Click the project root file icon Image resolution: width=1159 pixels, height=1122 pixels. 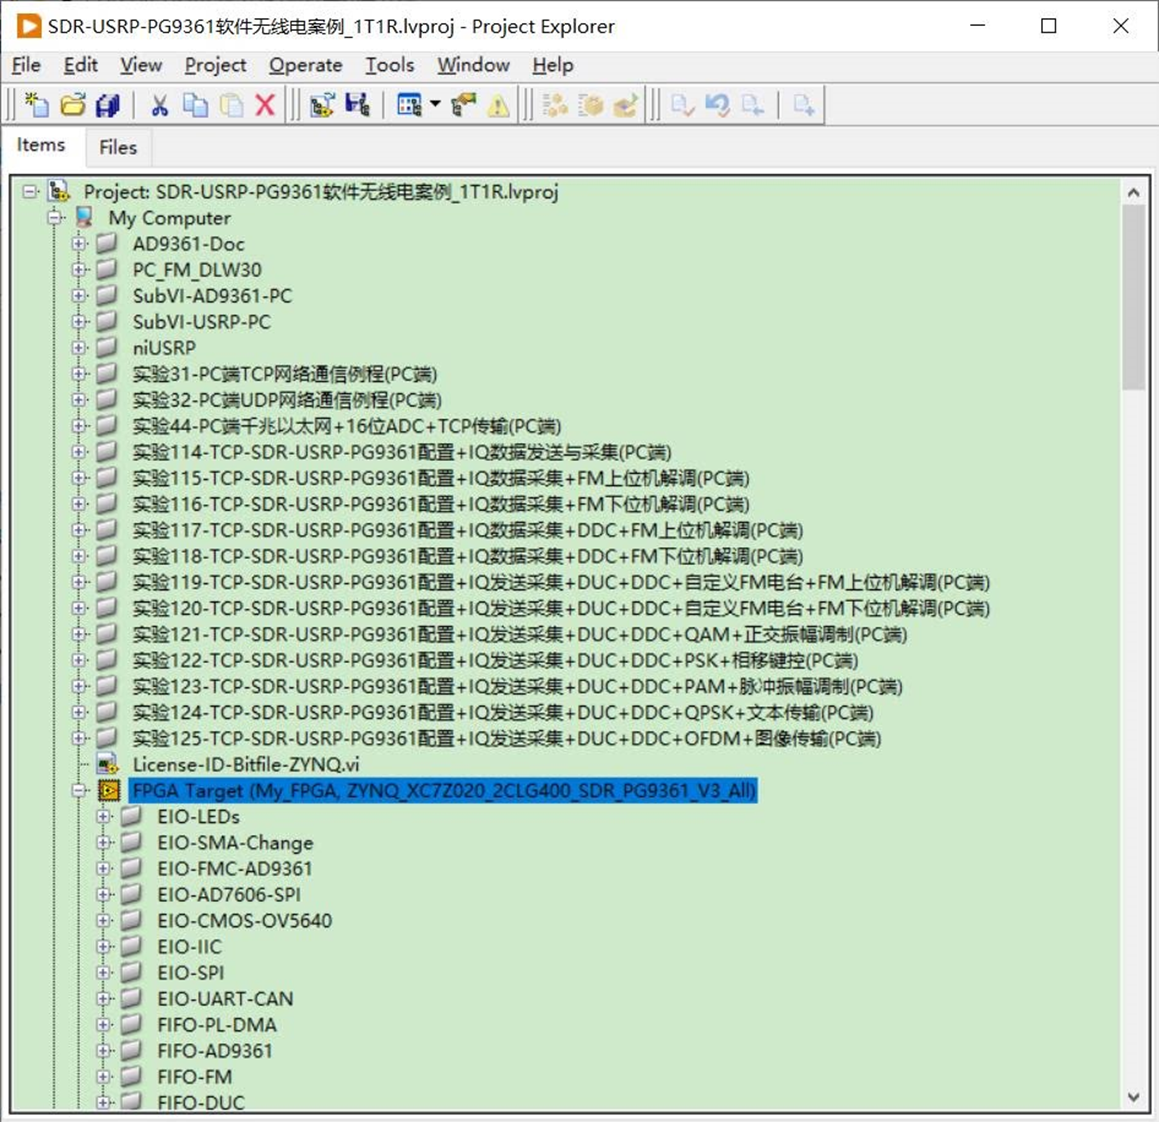coord(58,191)
